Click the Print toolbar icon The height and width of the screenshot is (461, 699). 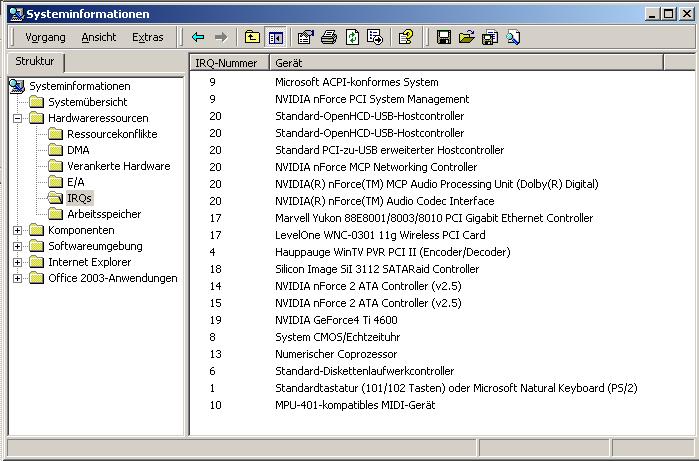pyautogui.click(x=329, y=37)
